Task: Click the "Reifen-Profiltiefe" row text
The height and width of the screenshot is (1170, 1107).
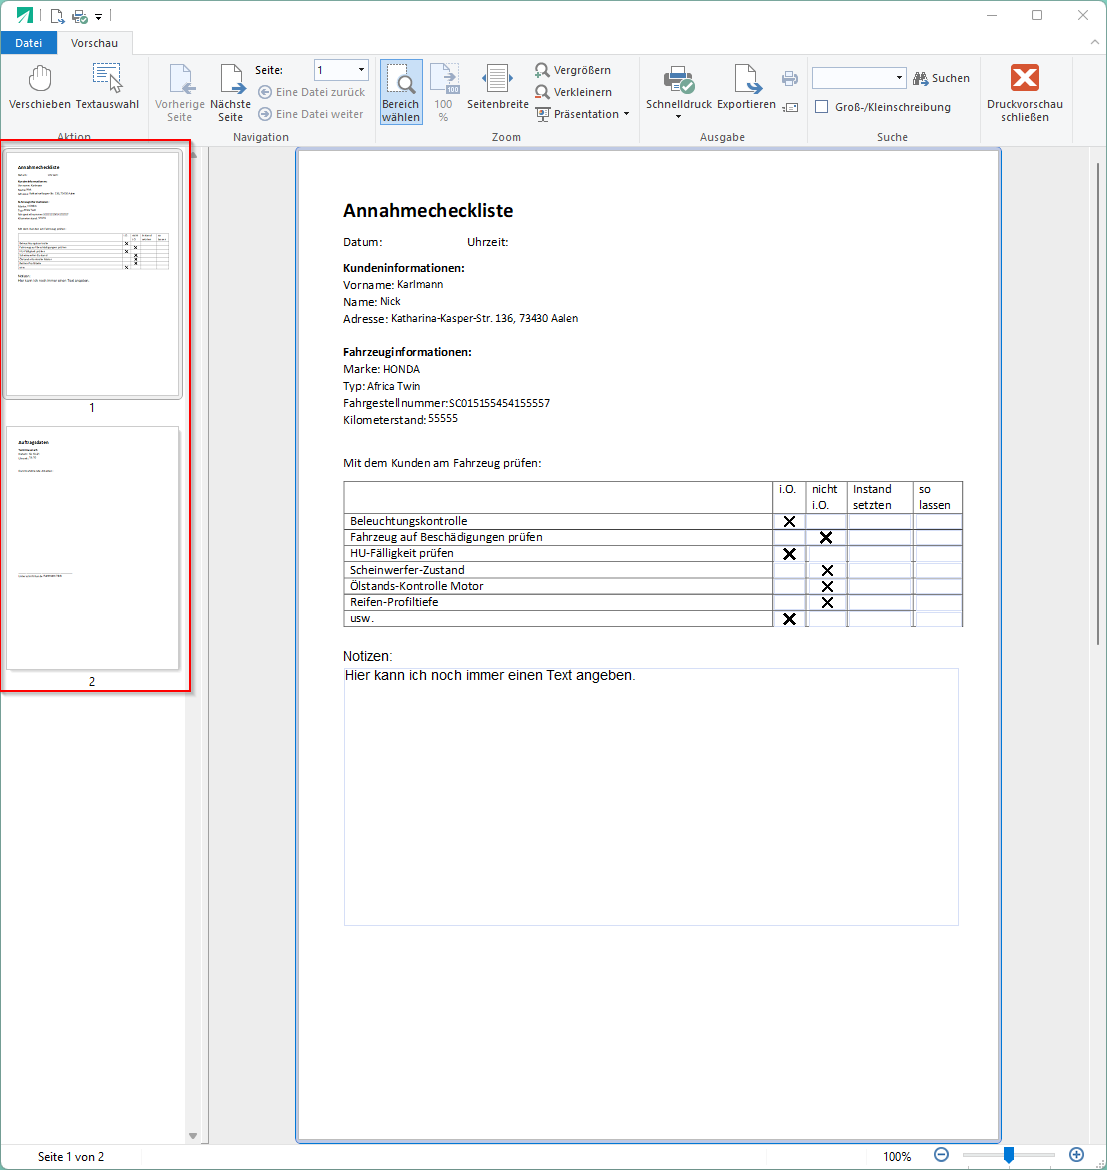Action: (x=394, y=602)
